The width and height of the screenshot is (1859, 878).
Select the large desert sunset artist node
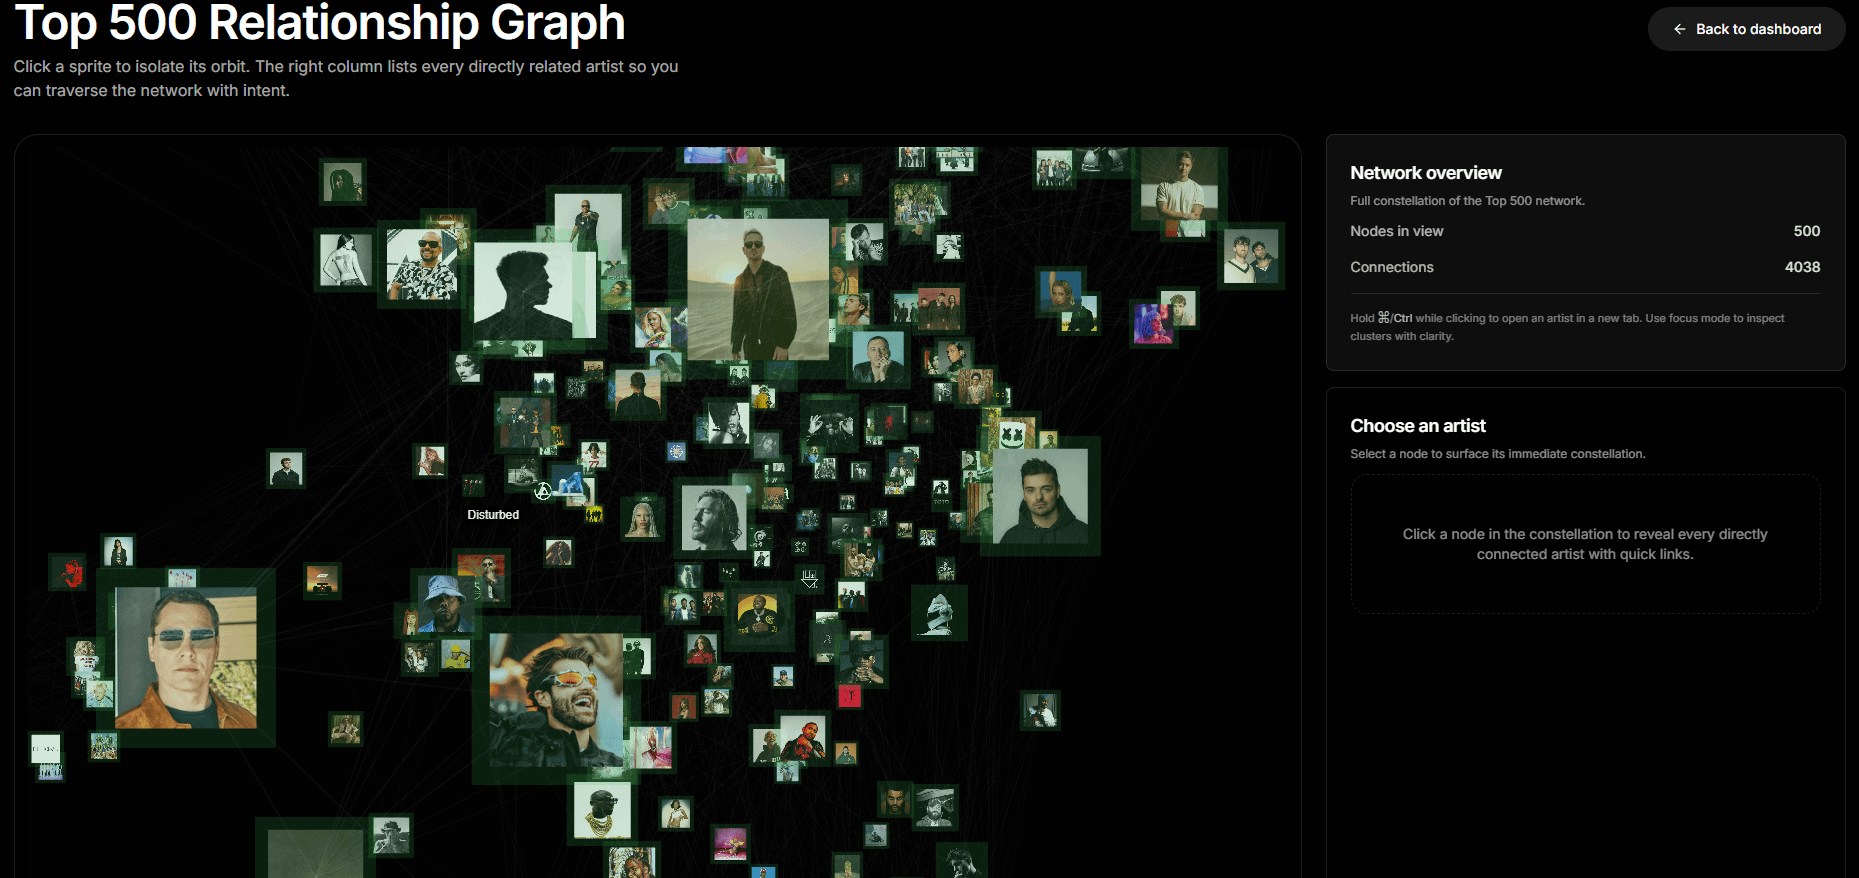(x=757, y=289)
